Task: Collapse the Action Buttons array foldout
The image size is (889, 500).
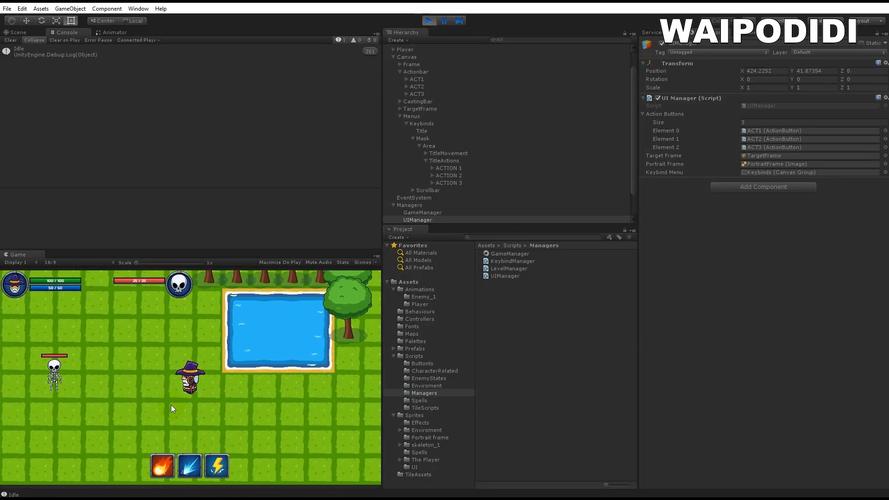Action: click(x=643, y=114)
